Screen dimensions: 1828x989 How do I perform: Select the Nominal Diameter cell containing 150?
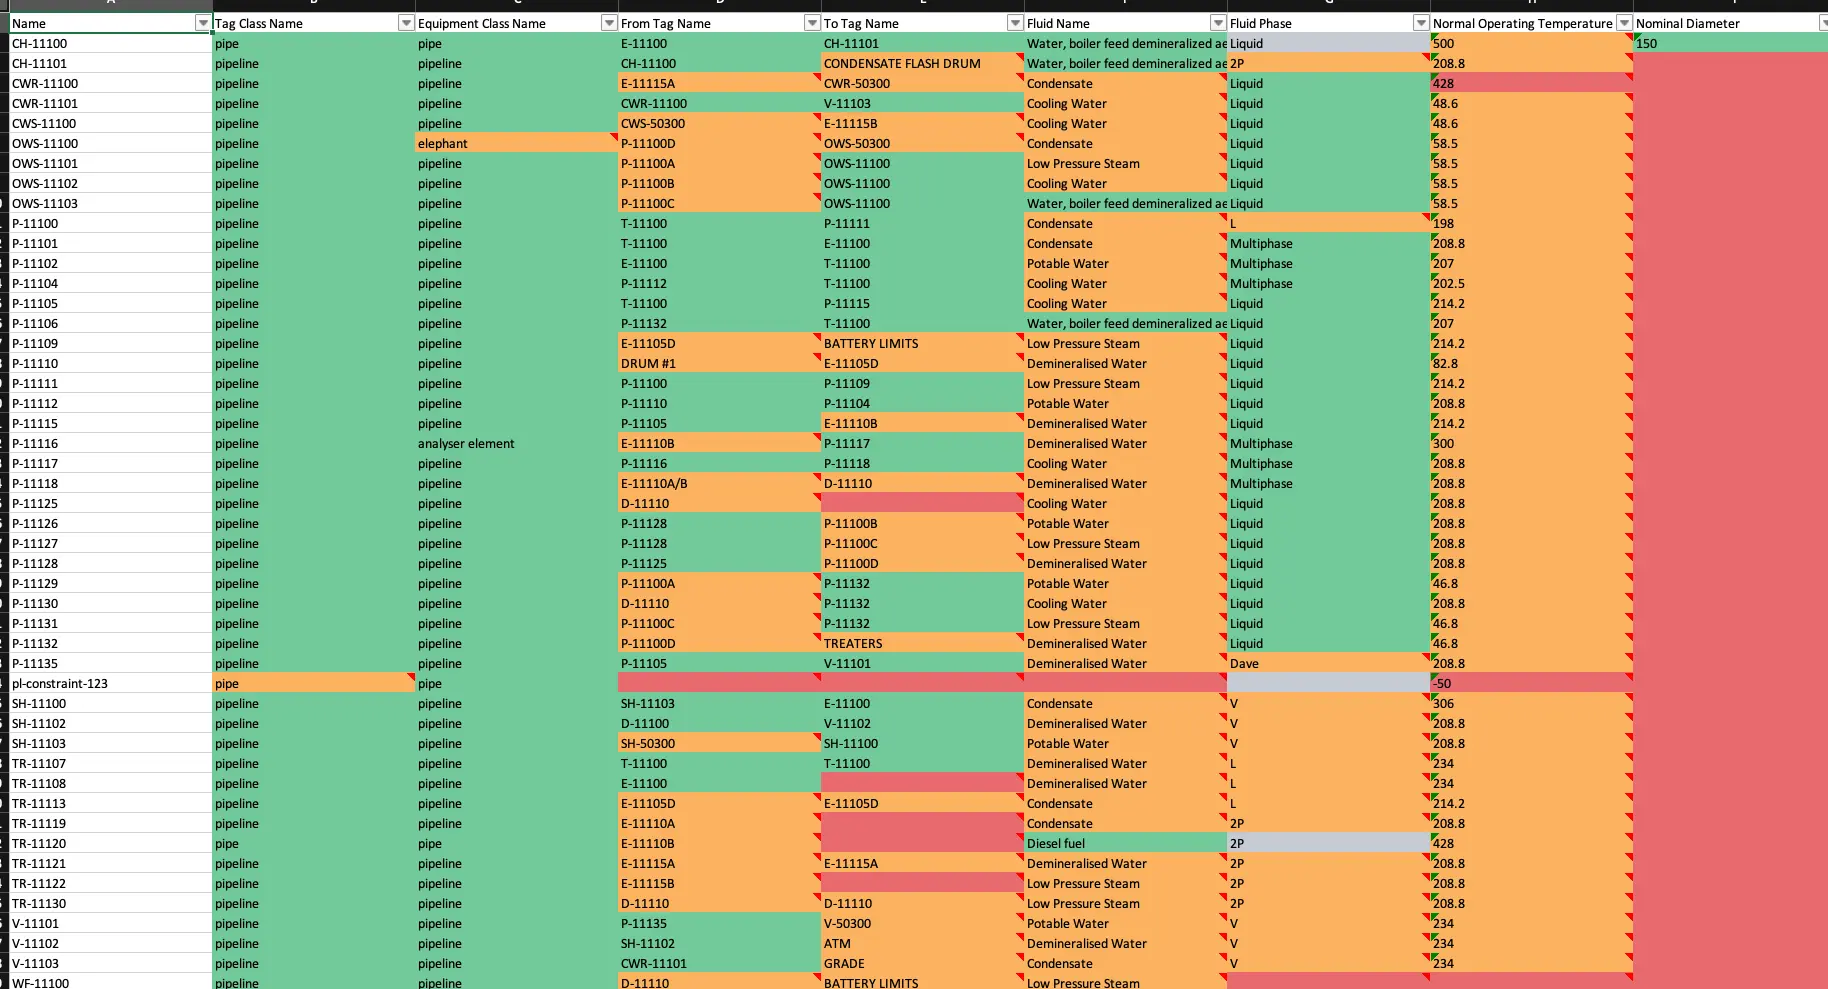point(1730,44)
